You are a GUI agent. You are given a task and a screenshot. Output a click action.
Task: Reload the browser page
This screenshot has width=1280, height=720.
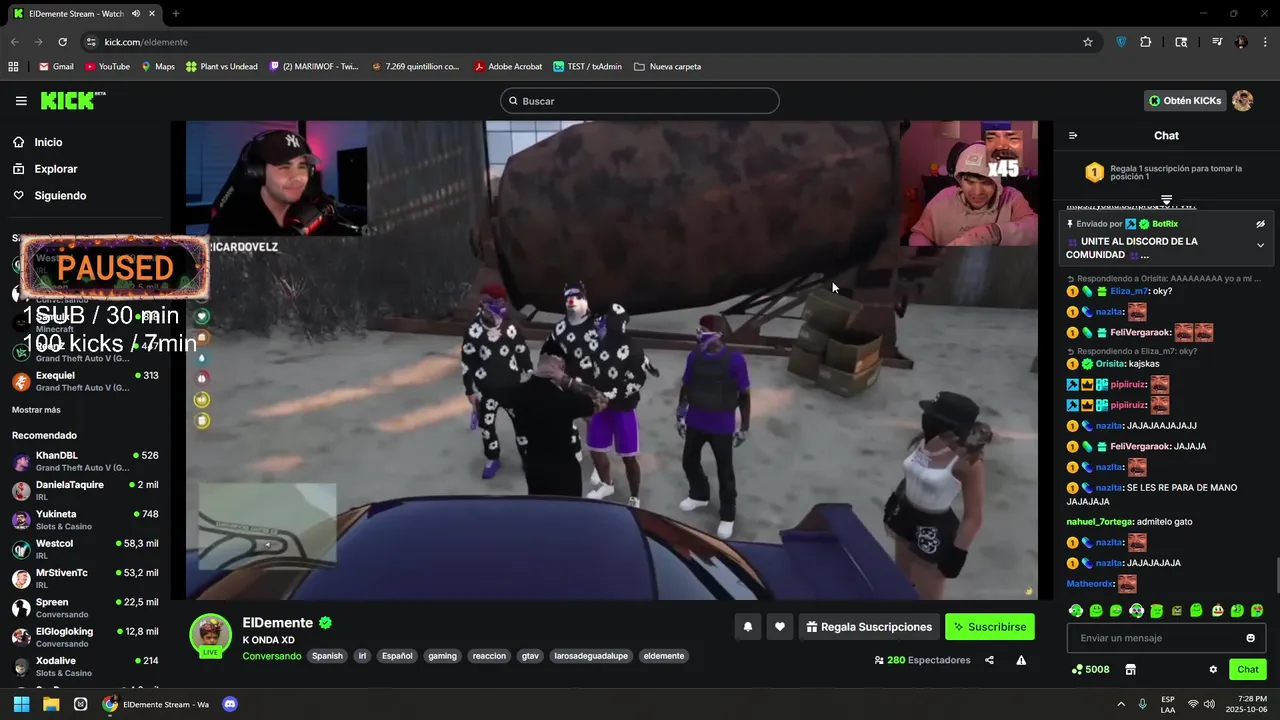pos(62,42)
